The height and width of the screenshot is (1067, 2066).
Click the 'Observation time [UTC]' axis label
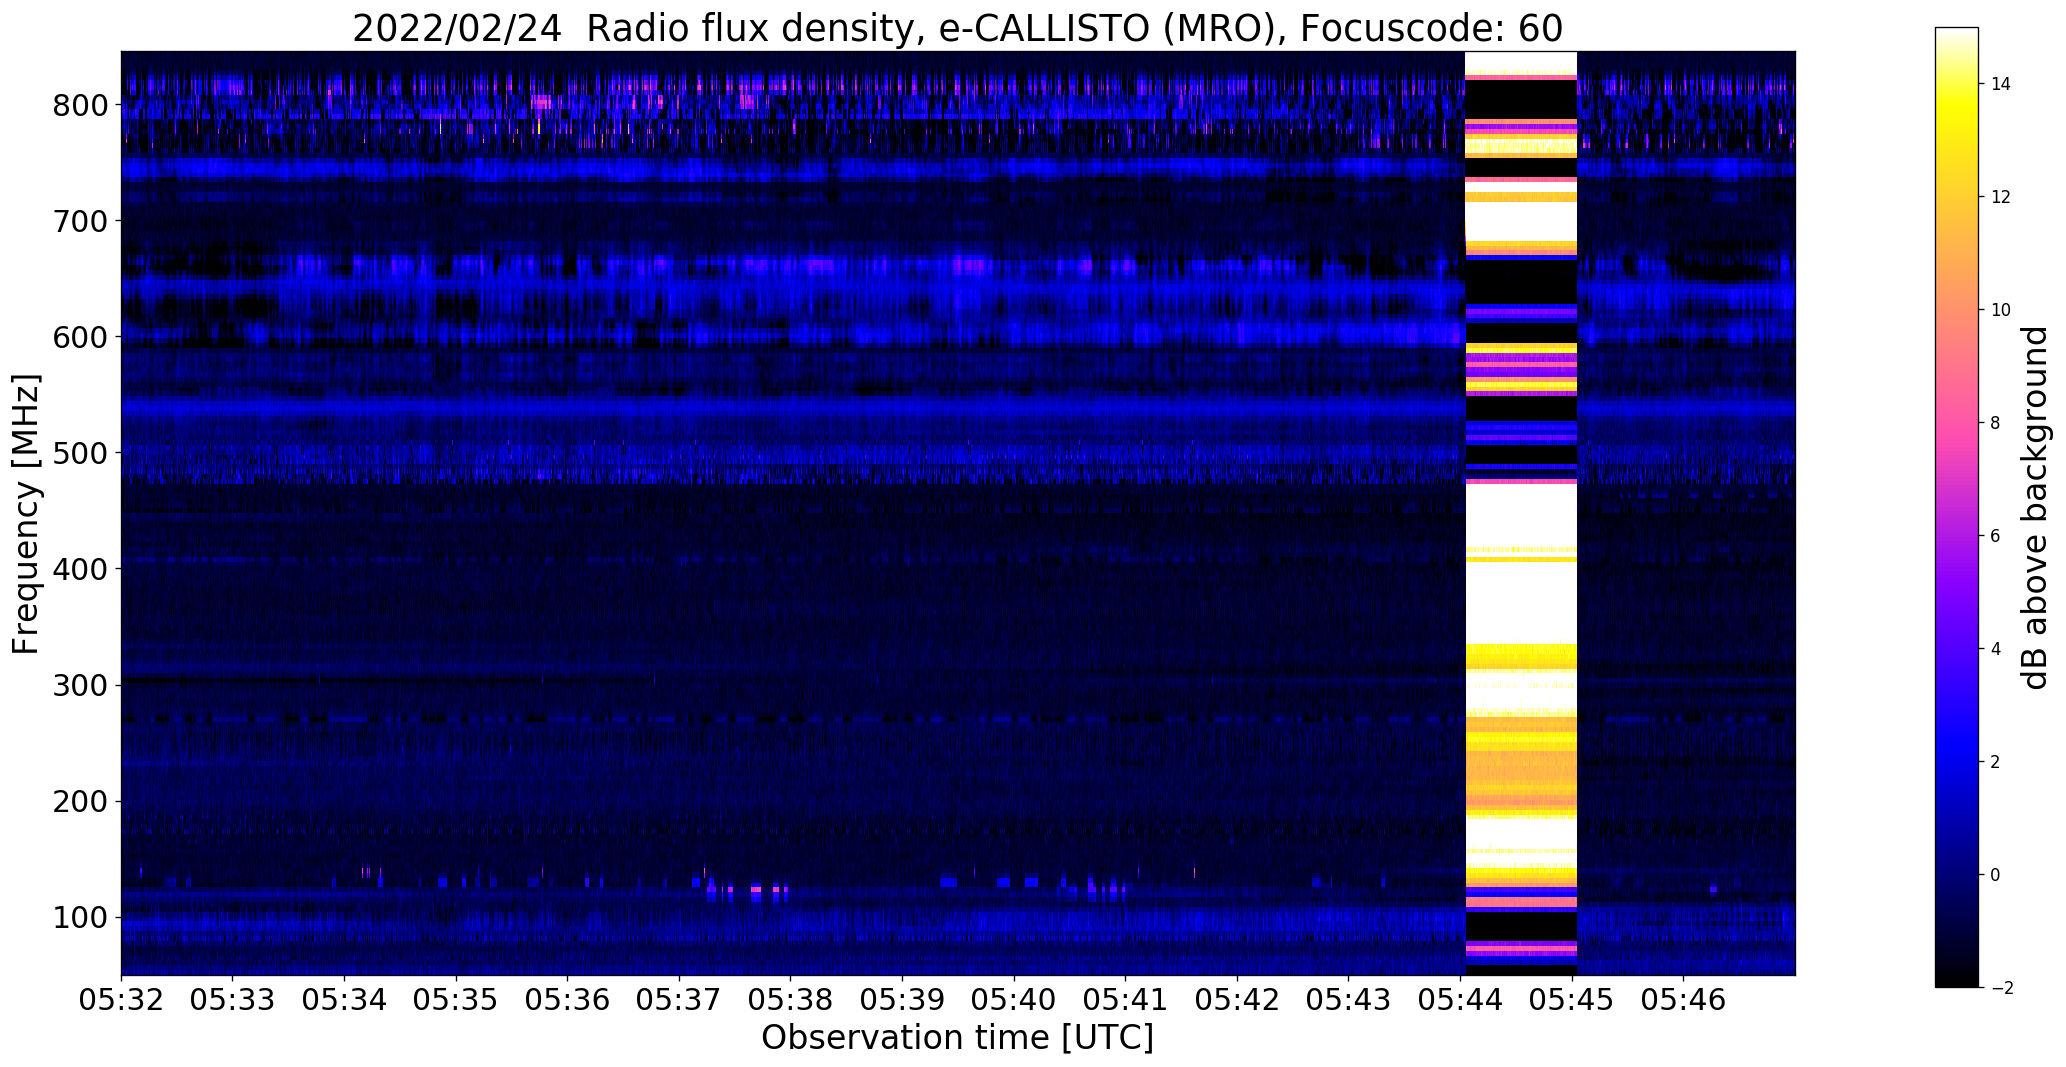pos(957,1038)
